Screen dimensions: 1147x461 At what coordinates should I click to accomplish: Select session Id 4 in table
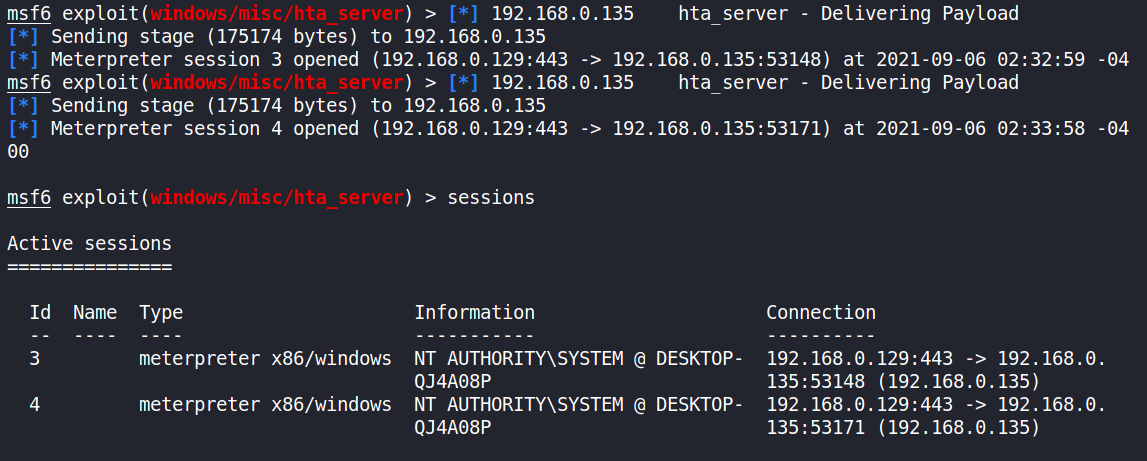pos(35,404)
